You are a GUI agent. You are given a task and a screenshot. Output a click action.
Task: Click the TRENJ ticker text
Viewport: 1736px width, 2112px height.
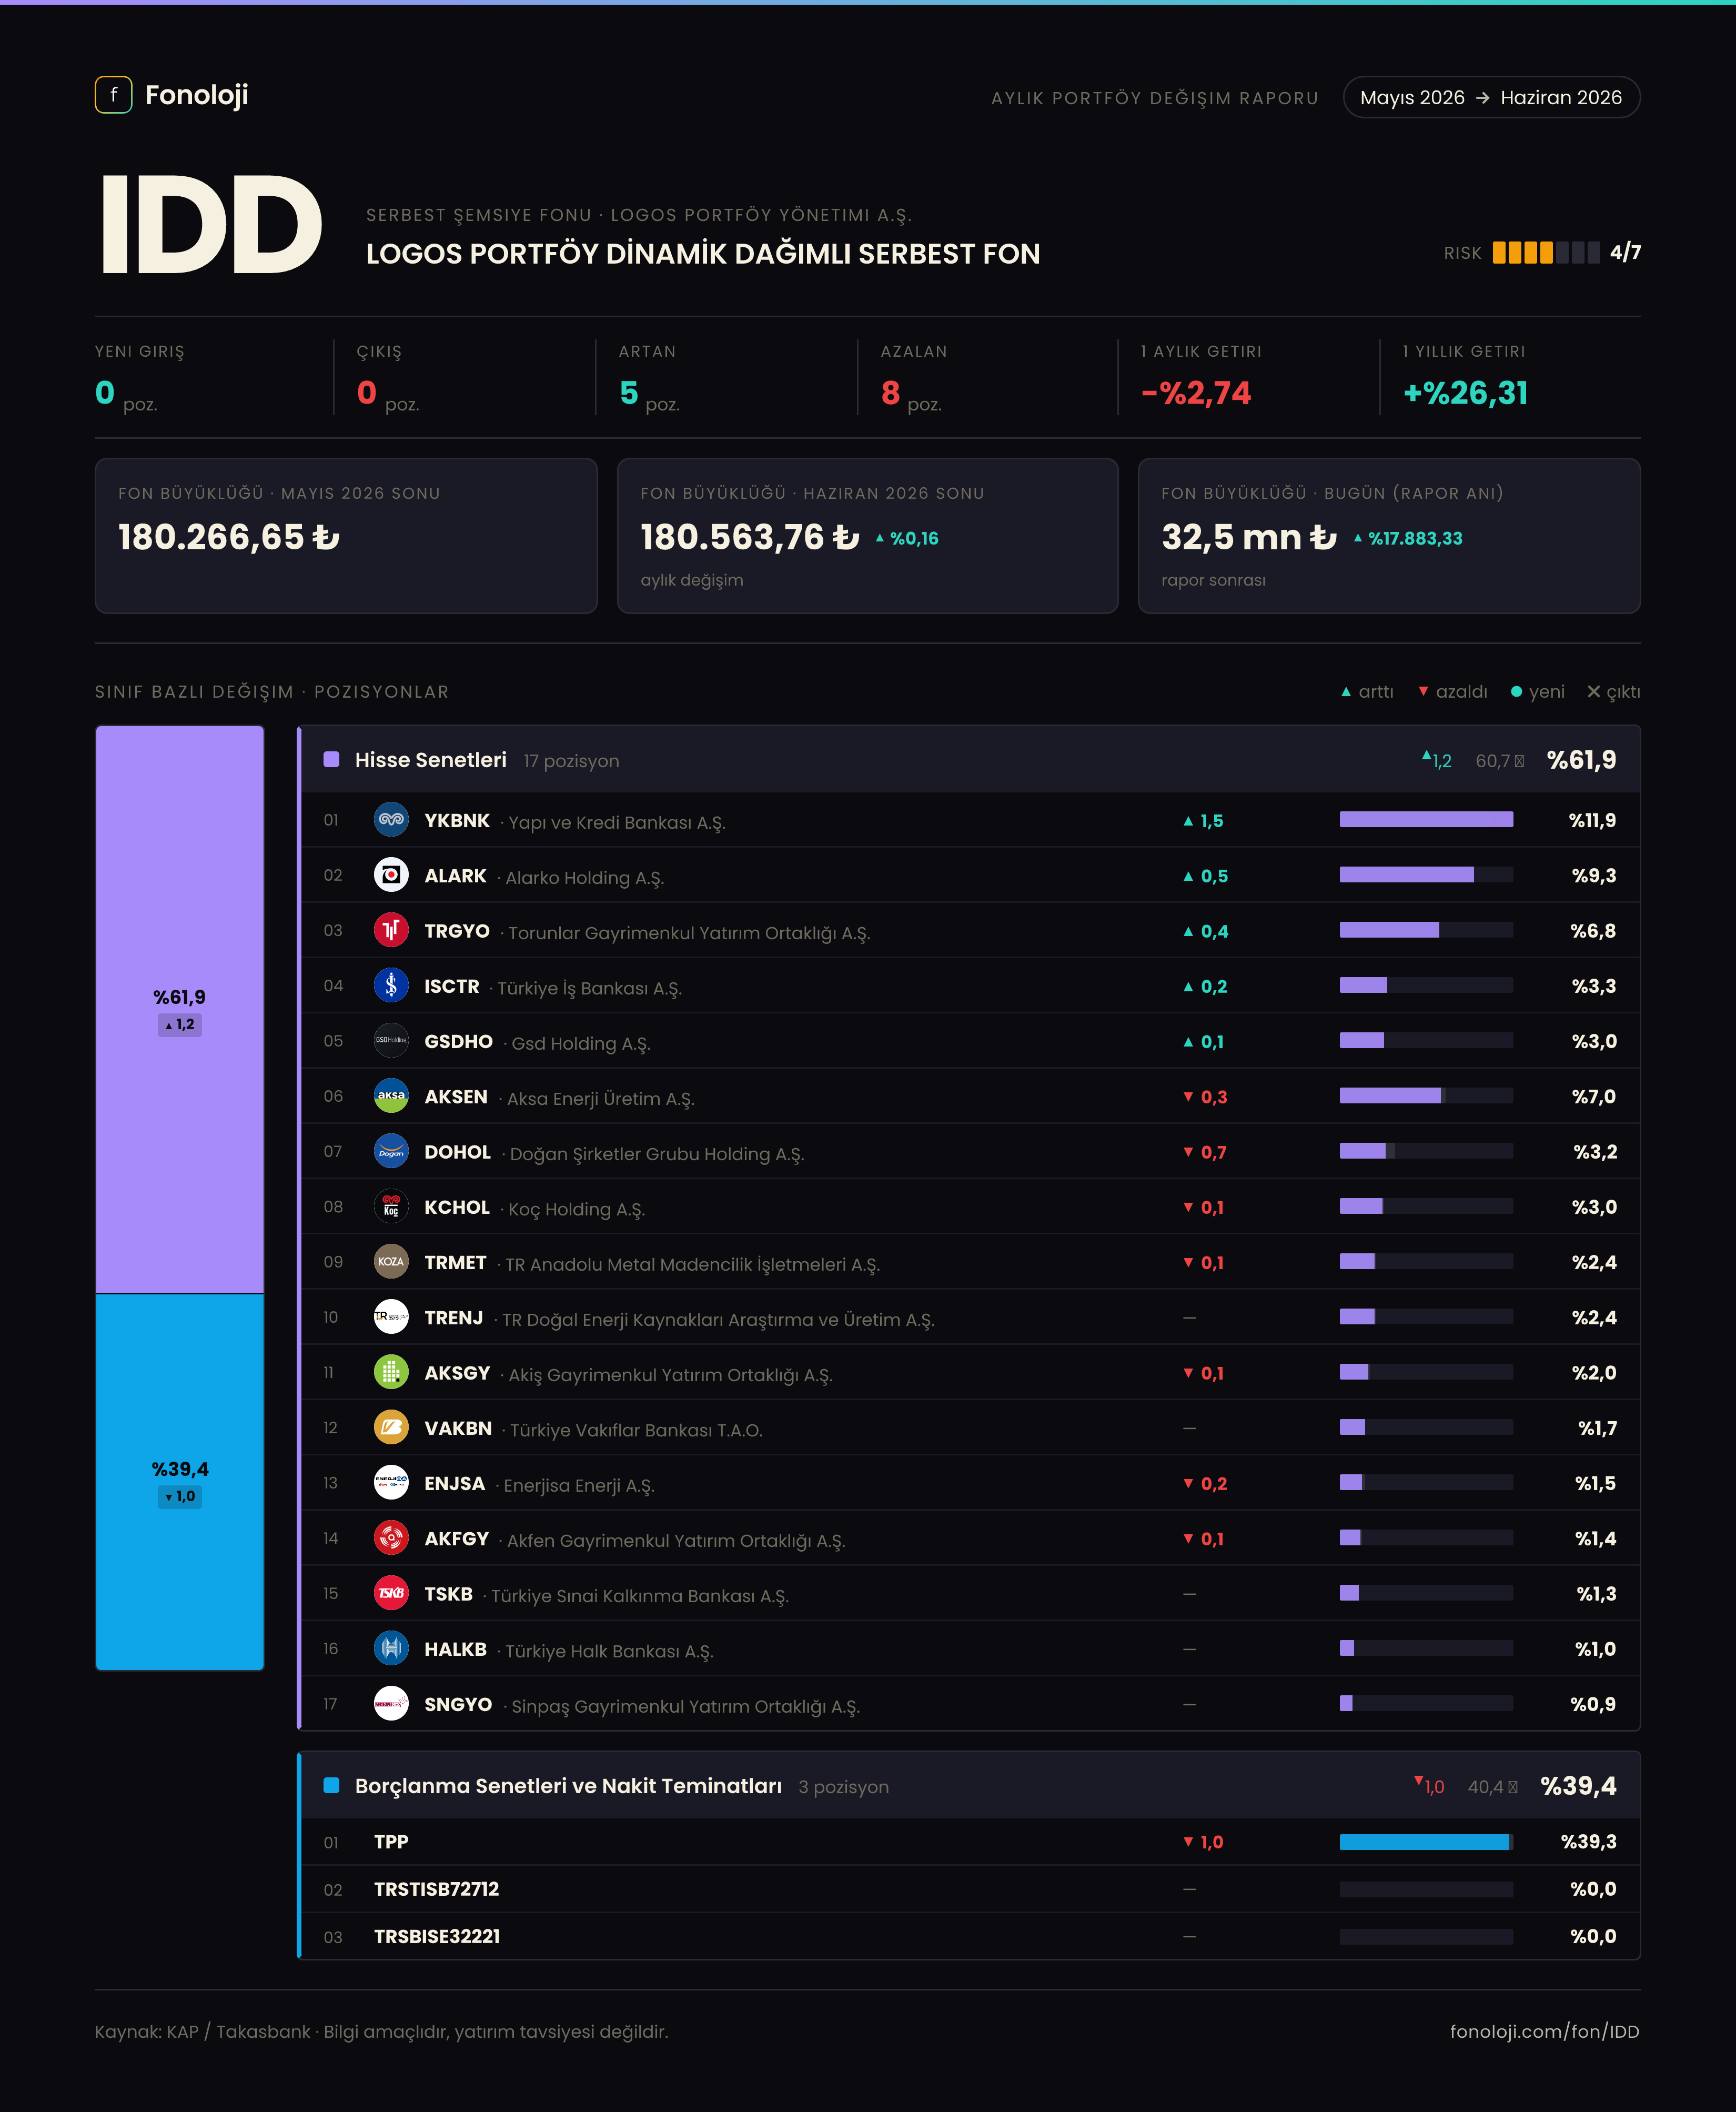(x=454, y=1318)
